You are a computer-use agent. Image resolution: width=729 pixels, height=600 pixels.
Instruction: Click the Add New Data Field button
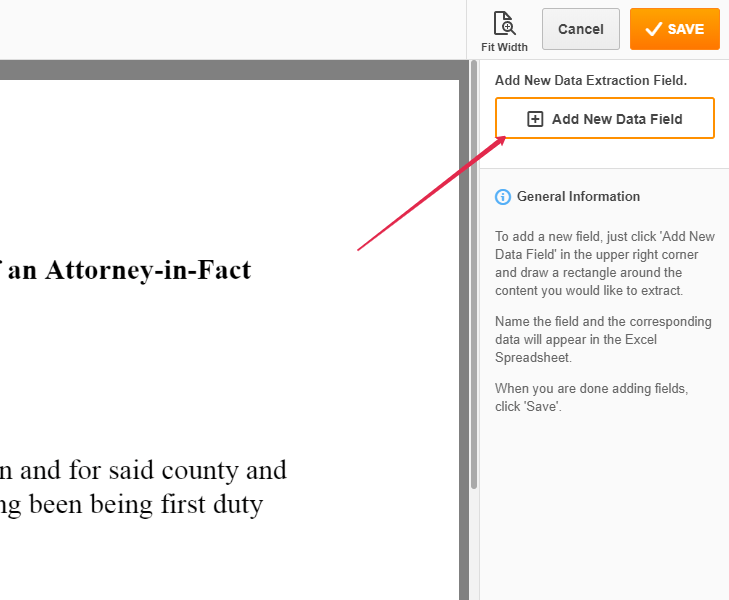coord(604,118)
